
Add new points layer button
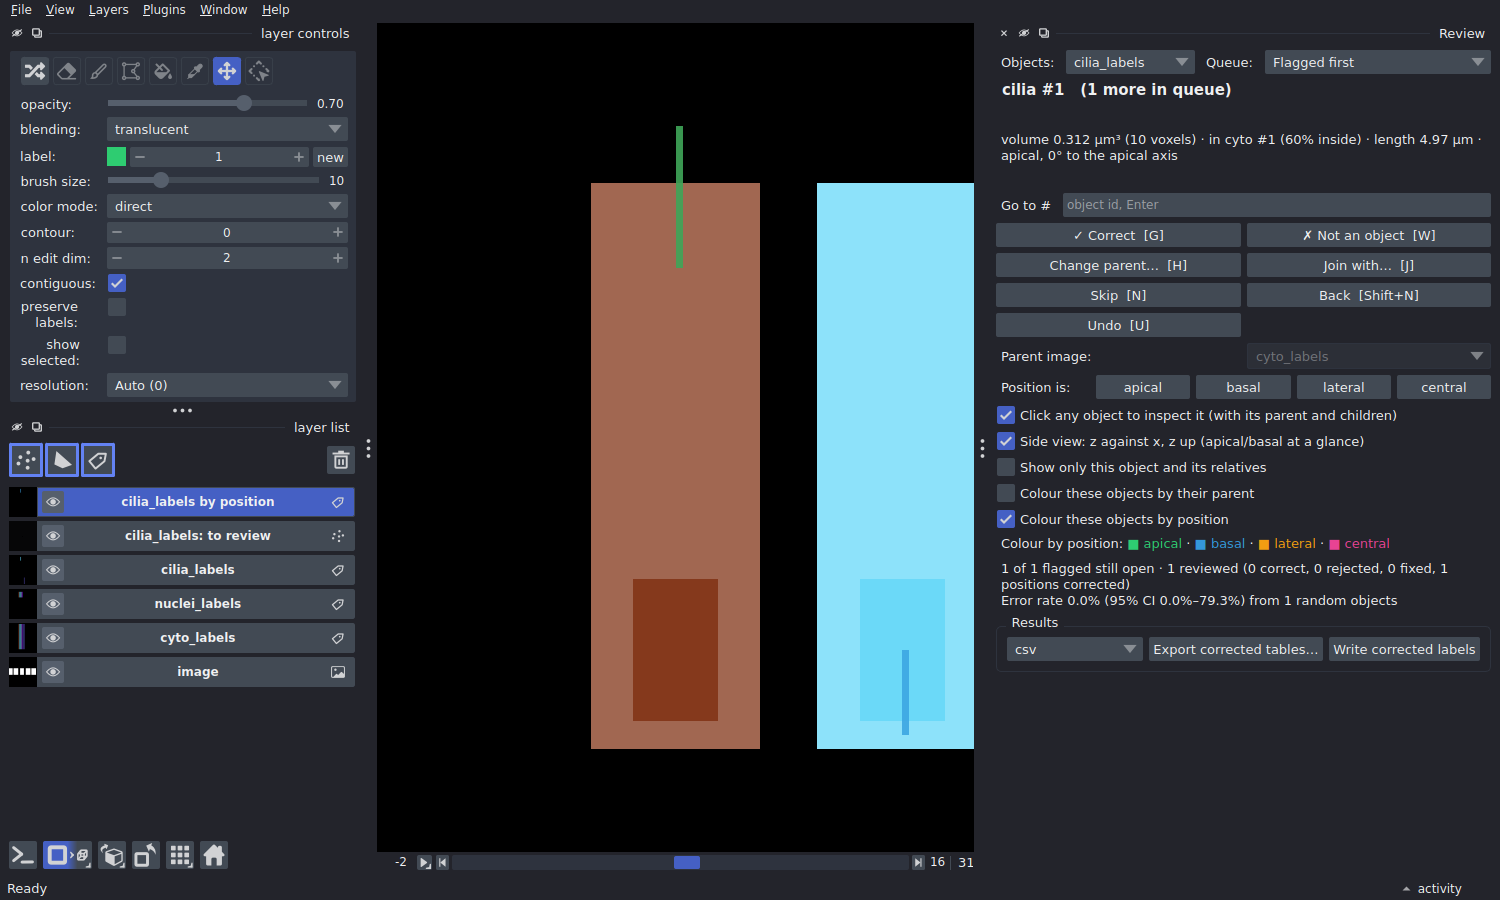click(26, 460)
